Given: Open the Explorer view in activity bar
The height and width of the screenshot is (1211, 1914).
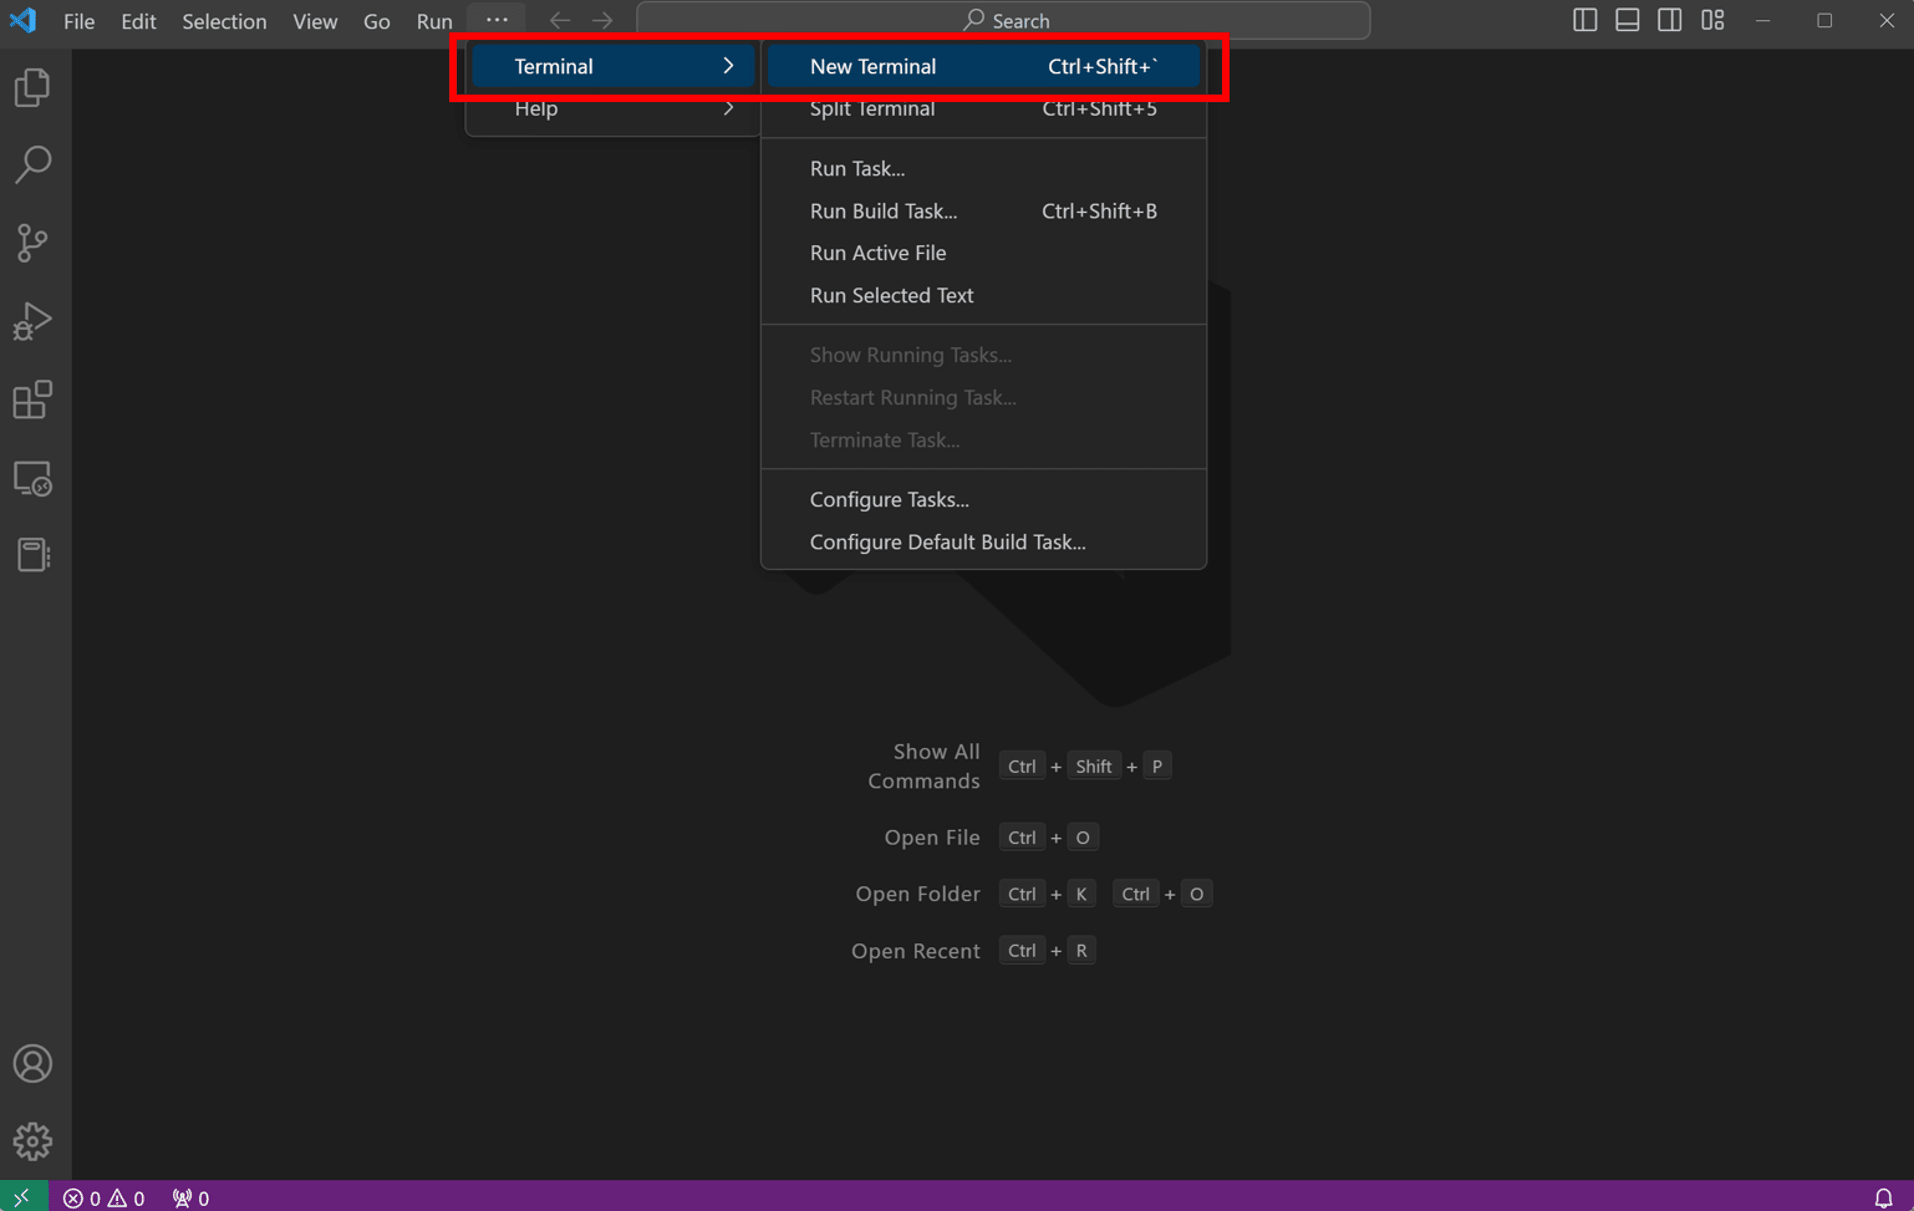Looking at the screenshot, I should click(x=33, y=88).
